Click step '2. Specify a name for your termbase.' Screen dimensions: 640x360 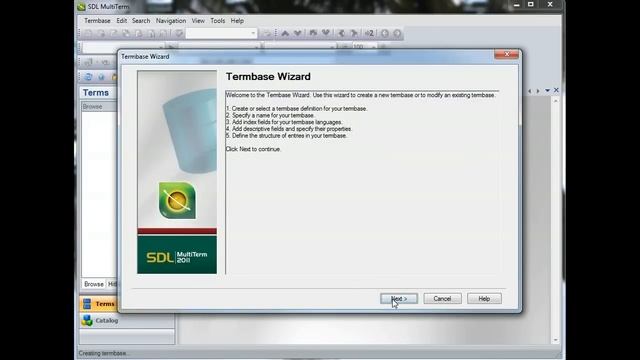[x=270, y=116]
